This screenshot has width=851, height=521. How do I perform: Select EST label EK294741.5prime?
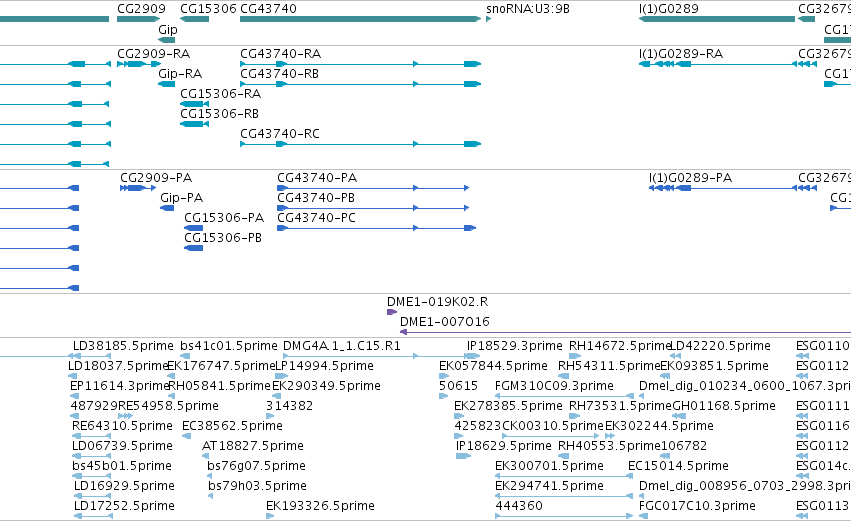click(x=549, y=487)
